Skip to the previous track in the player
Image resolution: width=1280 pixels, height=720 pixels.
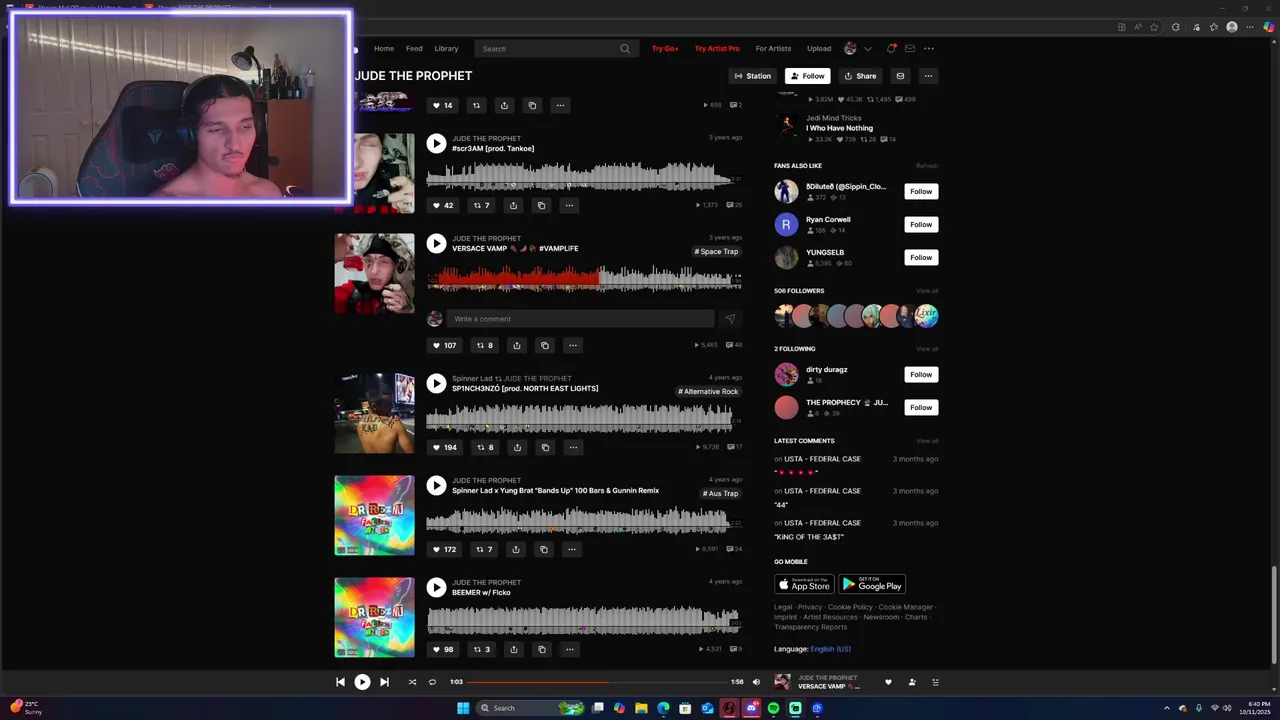[340, 682]
